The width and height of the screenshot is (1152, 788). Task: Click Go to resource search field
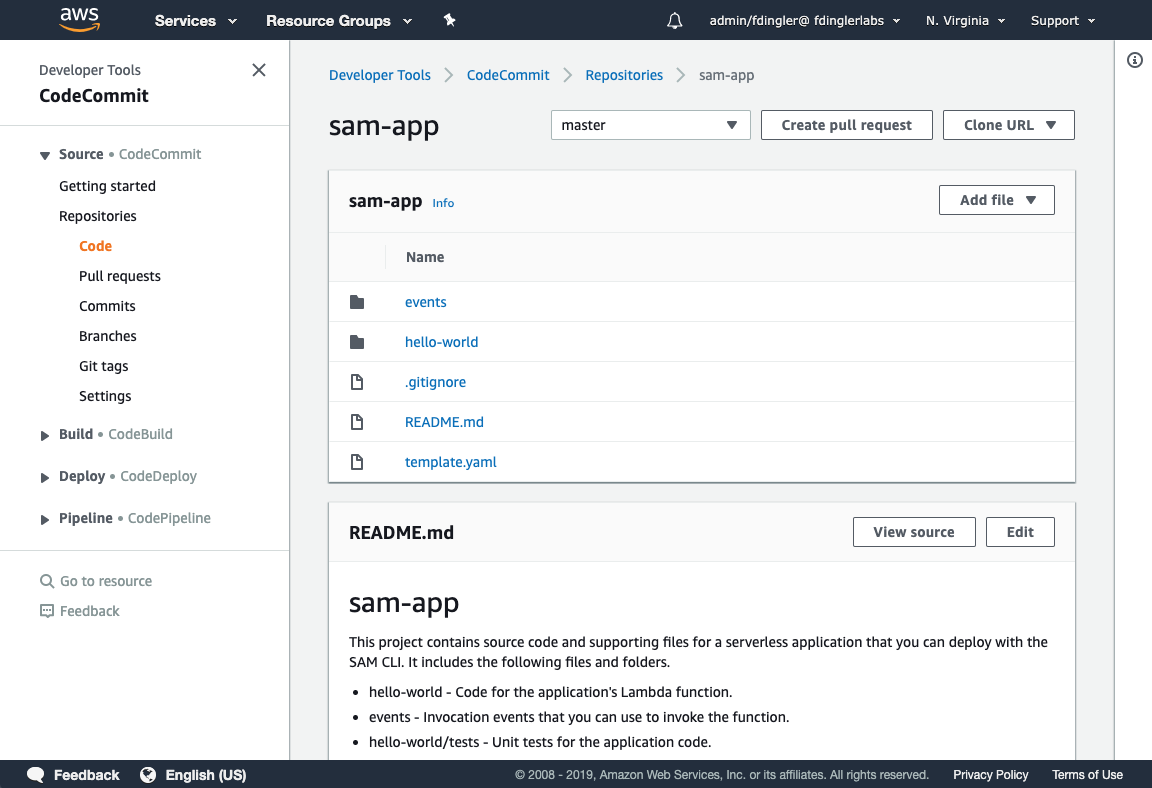coord(106,581)
